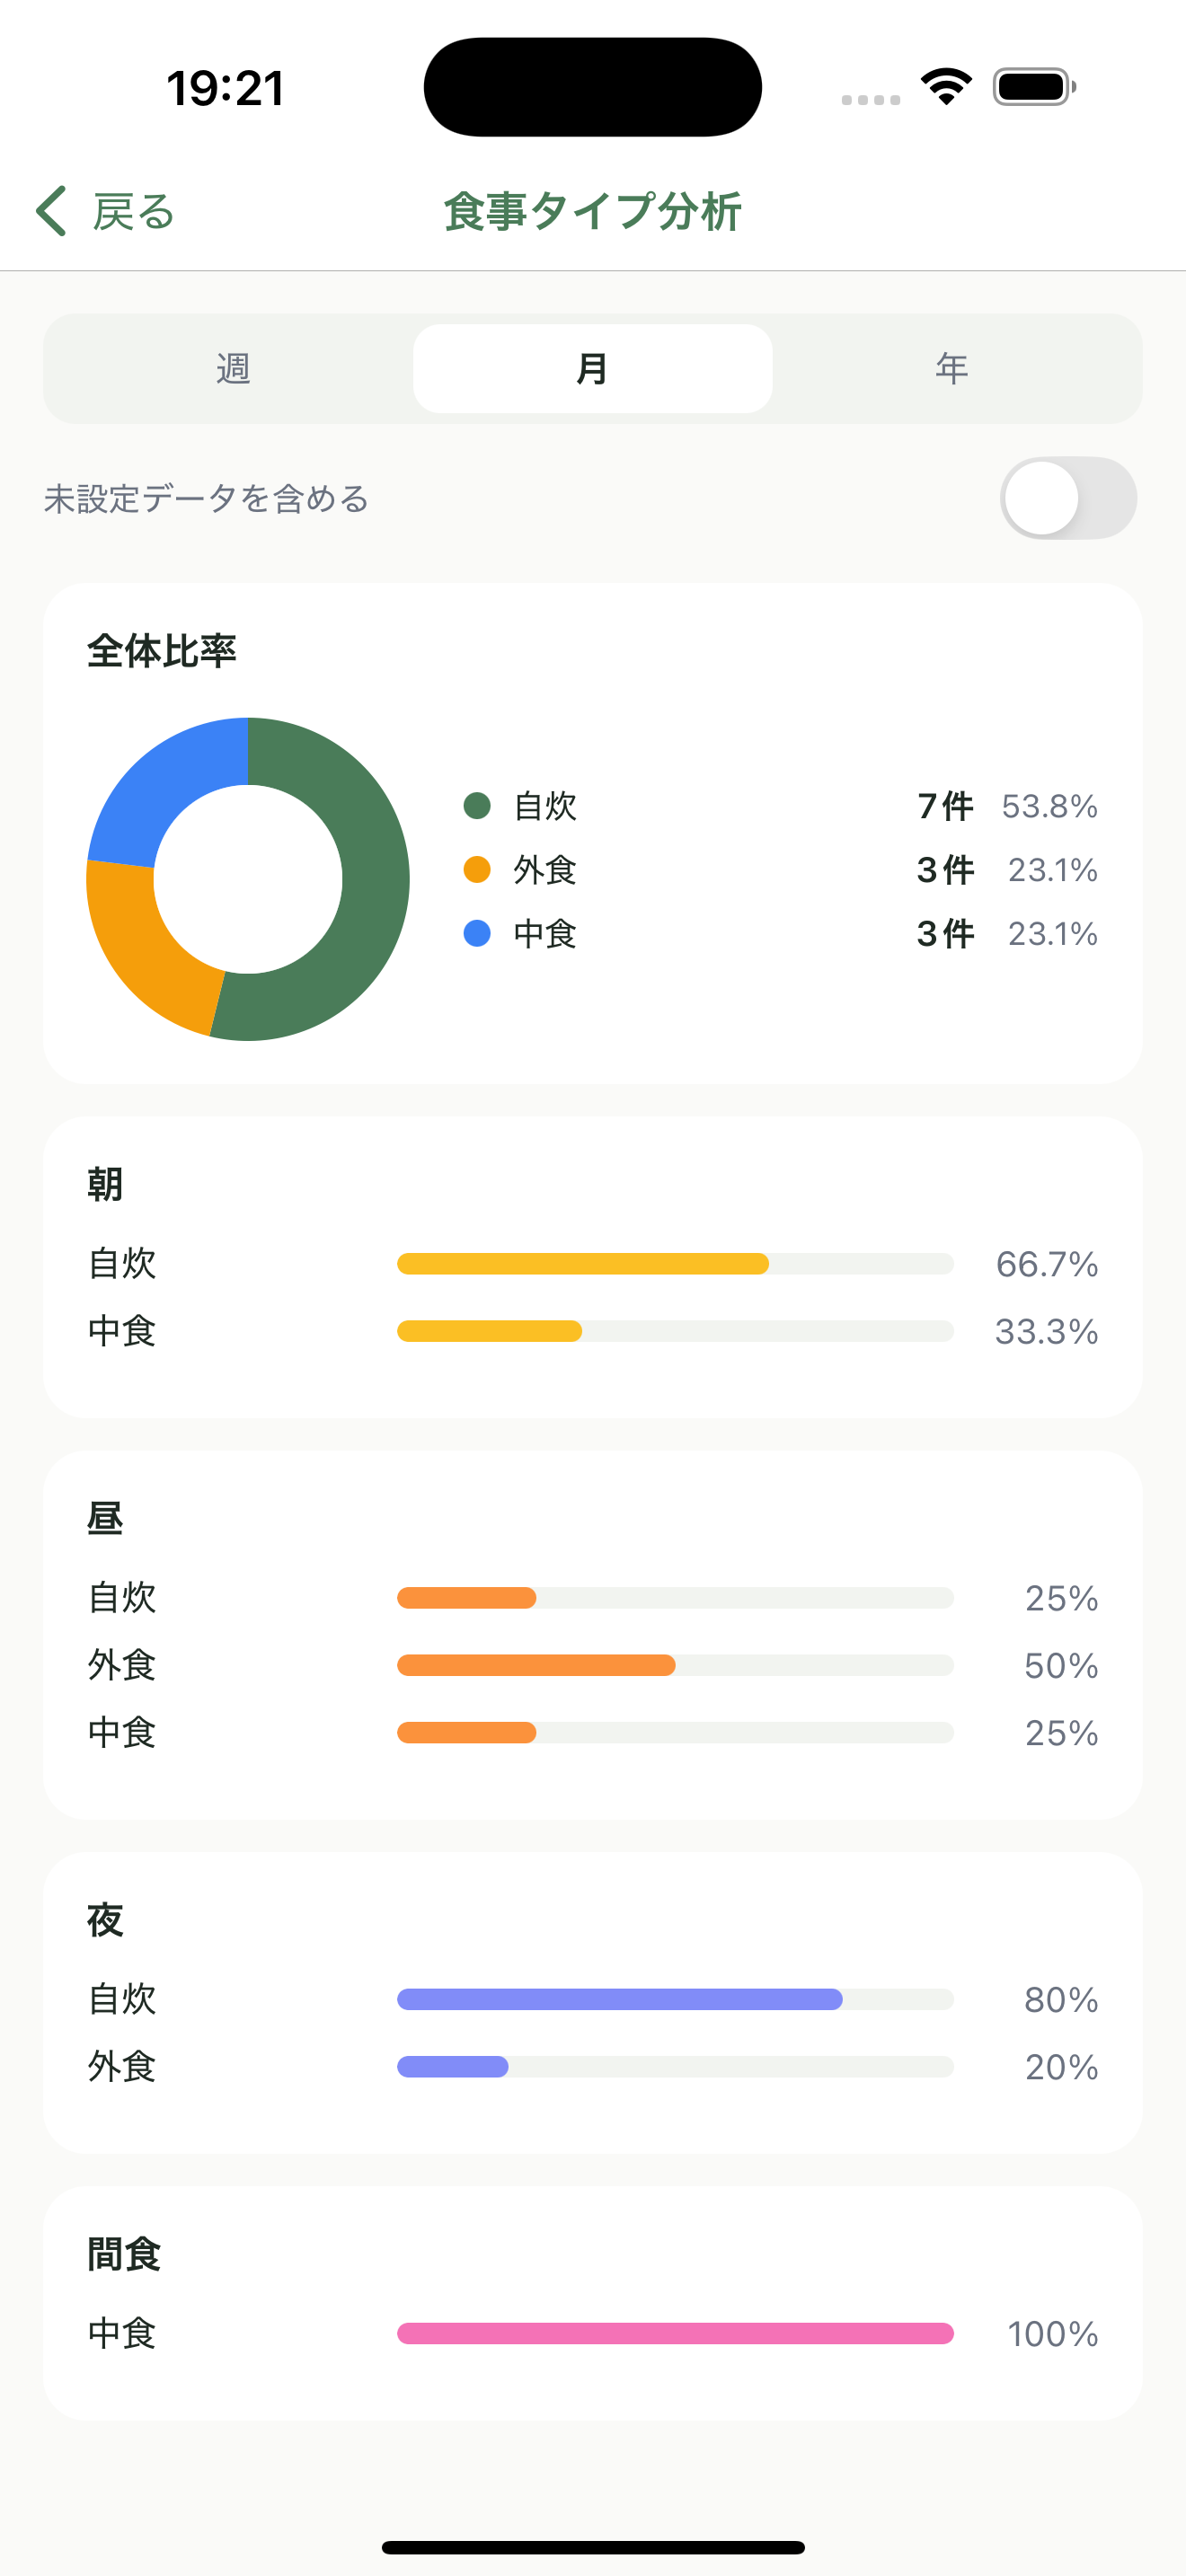The image size is (1186, 2576).
Task: Click the cellular signal dots icon
Action: click(868, 99)
